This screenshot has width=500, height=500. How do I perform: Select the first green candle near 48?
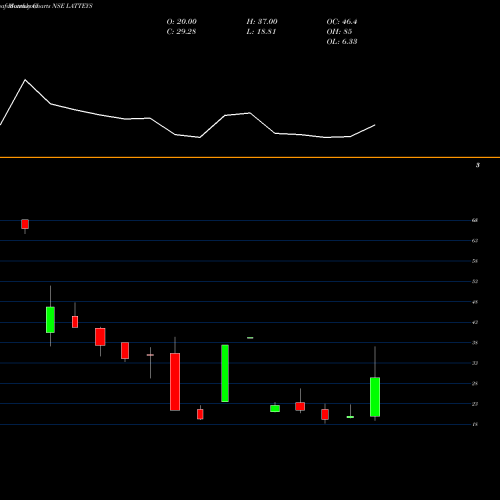[50, 320]
